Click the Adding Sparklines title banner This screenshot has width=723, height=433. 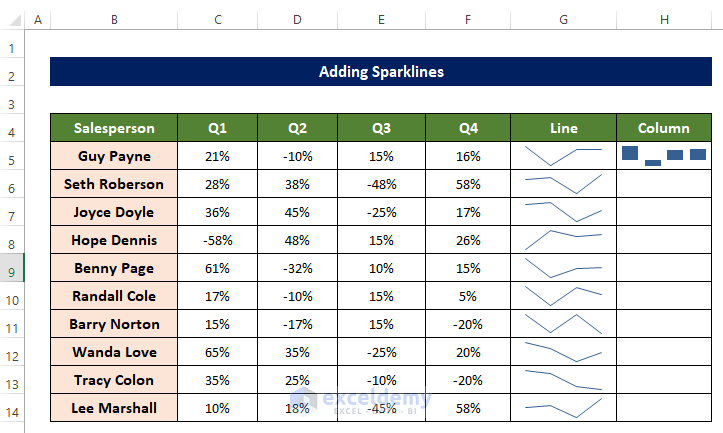381,71
